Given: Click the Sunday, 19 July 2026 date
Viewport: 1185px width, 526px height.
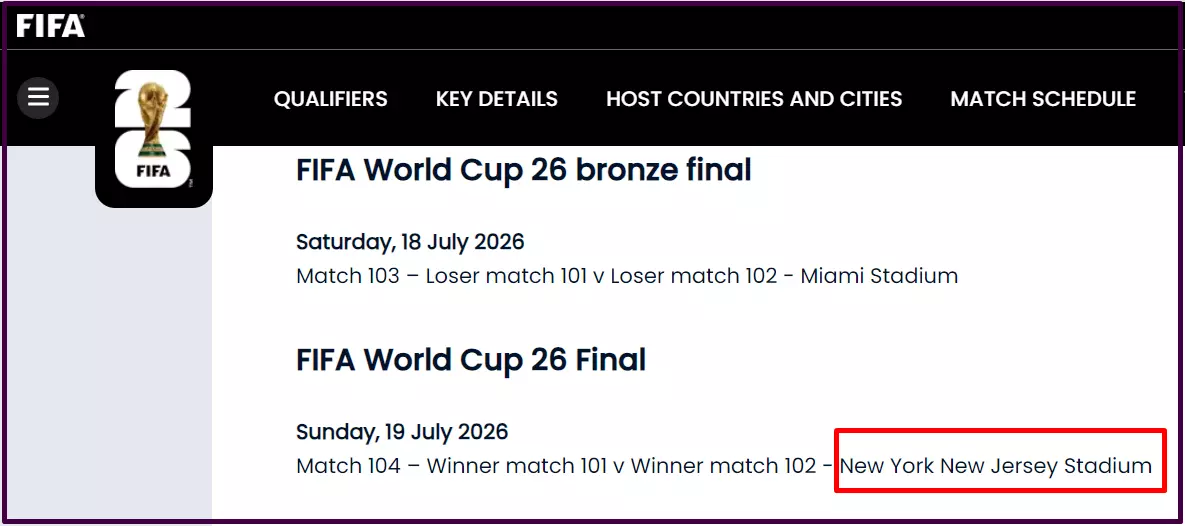Looking at the screenshot, I should pos(402,432).
